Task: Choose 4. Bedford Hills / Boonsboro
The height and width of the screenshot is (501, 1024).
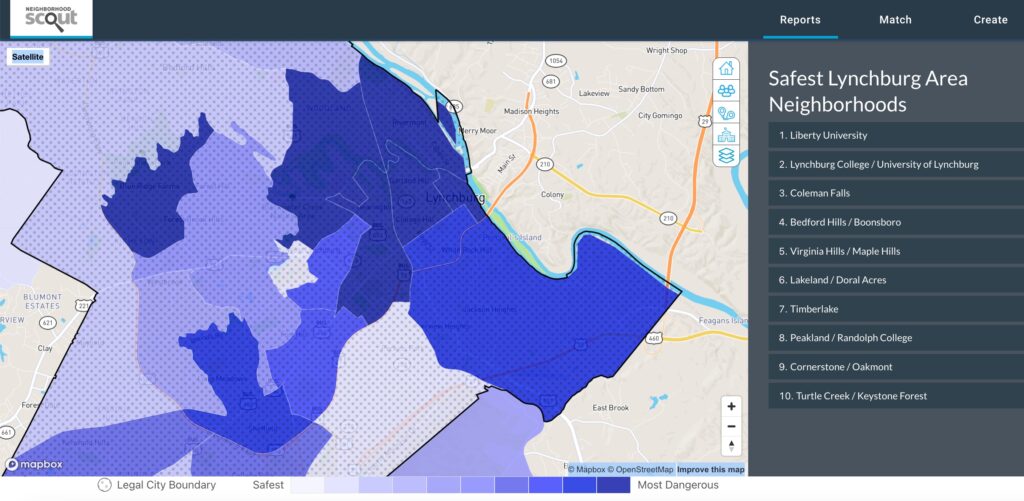Action: click(x=896, y=222)
